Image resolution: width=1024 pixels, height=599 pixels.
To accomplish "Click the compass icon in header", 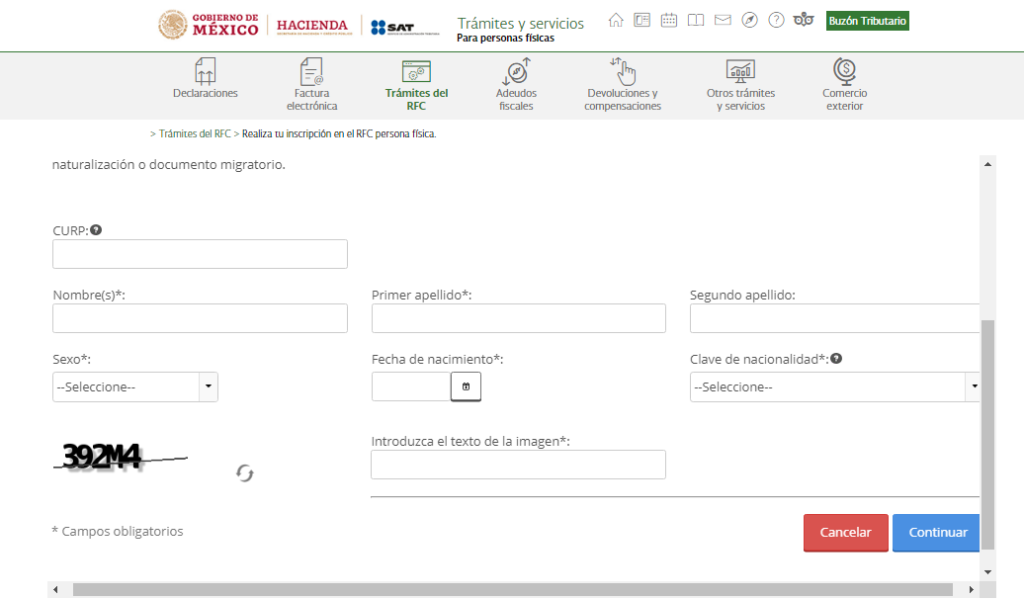I will [x=750, y=20].
